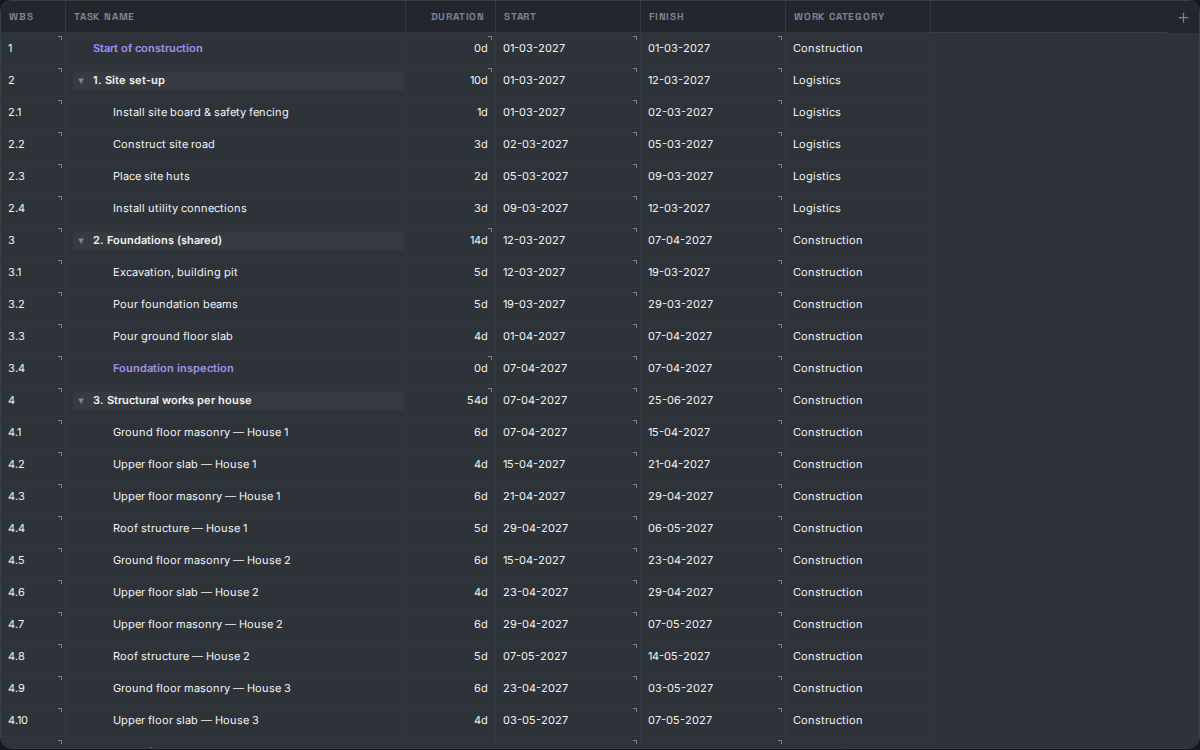
Task: Select the "14d" duration of Foundations
Action: 479,240
